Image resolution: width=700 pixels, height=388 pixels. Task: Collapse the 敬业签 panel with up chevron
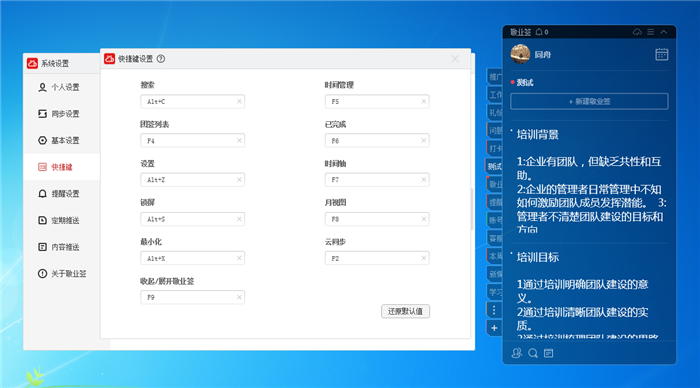tap(664, 32)
